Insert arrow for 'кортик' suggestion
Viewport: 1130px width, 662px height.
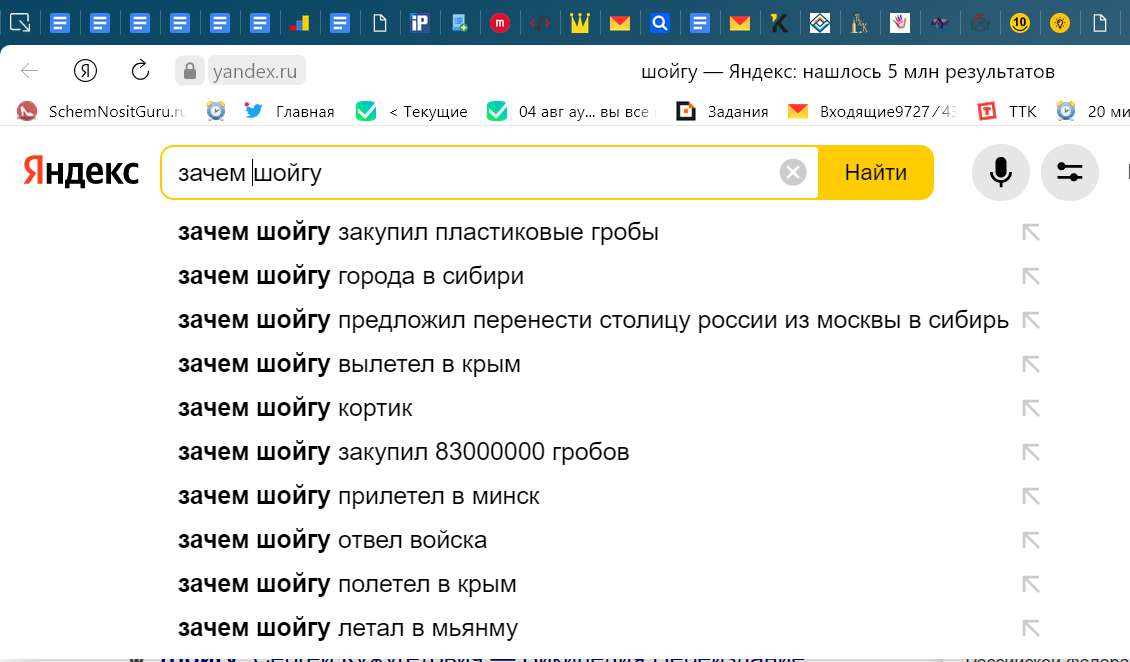pyautogui.click(x=1031, y=408)
